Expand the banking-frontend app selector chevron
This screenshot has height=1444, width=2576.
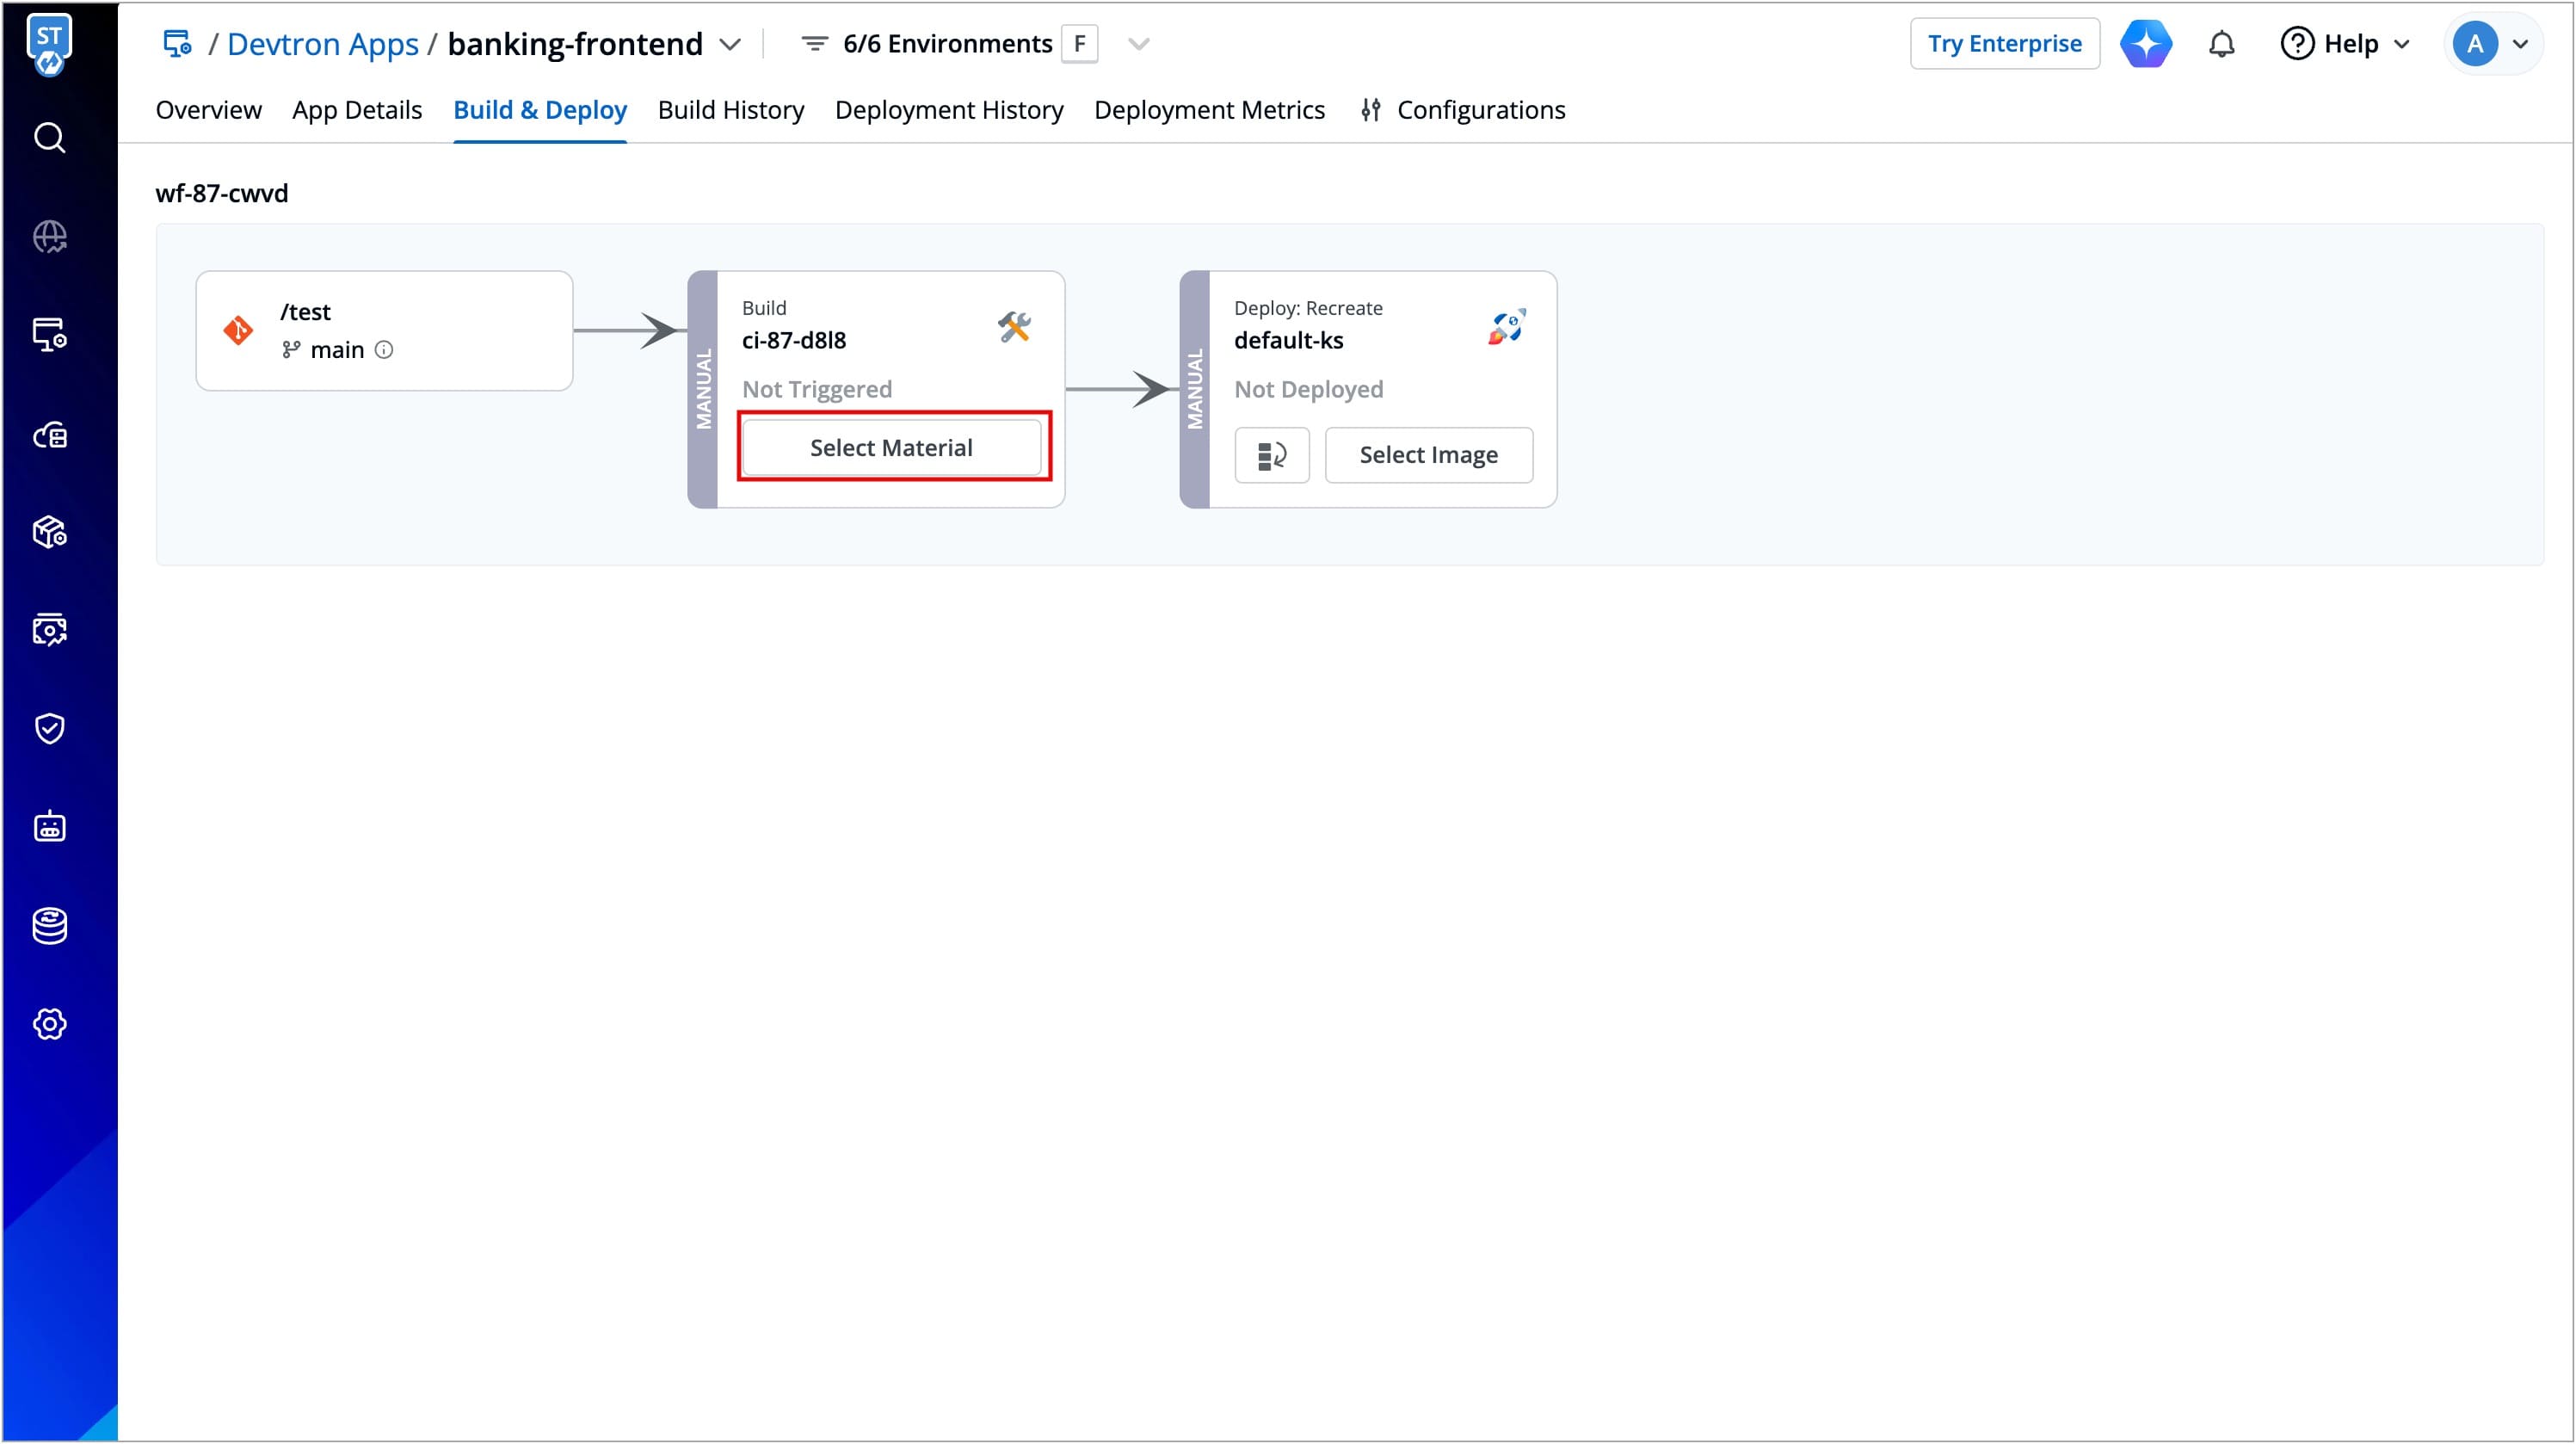pyautogui.click(x=731, y=44)
